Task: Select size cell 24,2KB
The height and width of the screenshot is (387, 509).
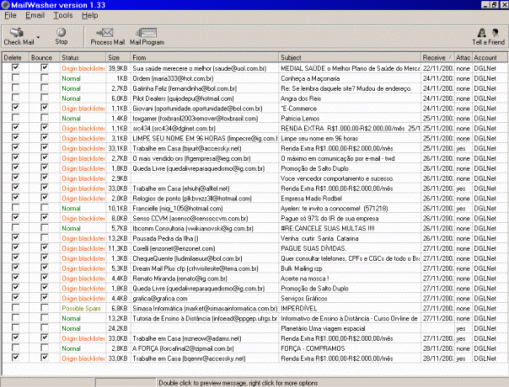Action: pyautogui.click(x=118, y=328)
